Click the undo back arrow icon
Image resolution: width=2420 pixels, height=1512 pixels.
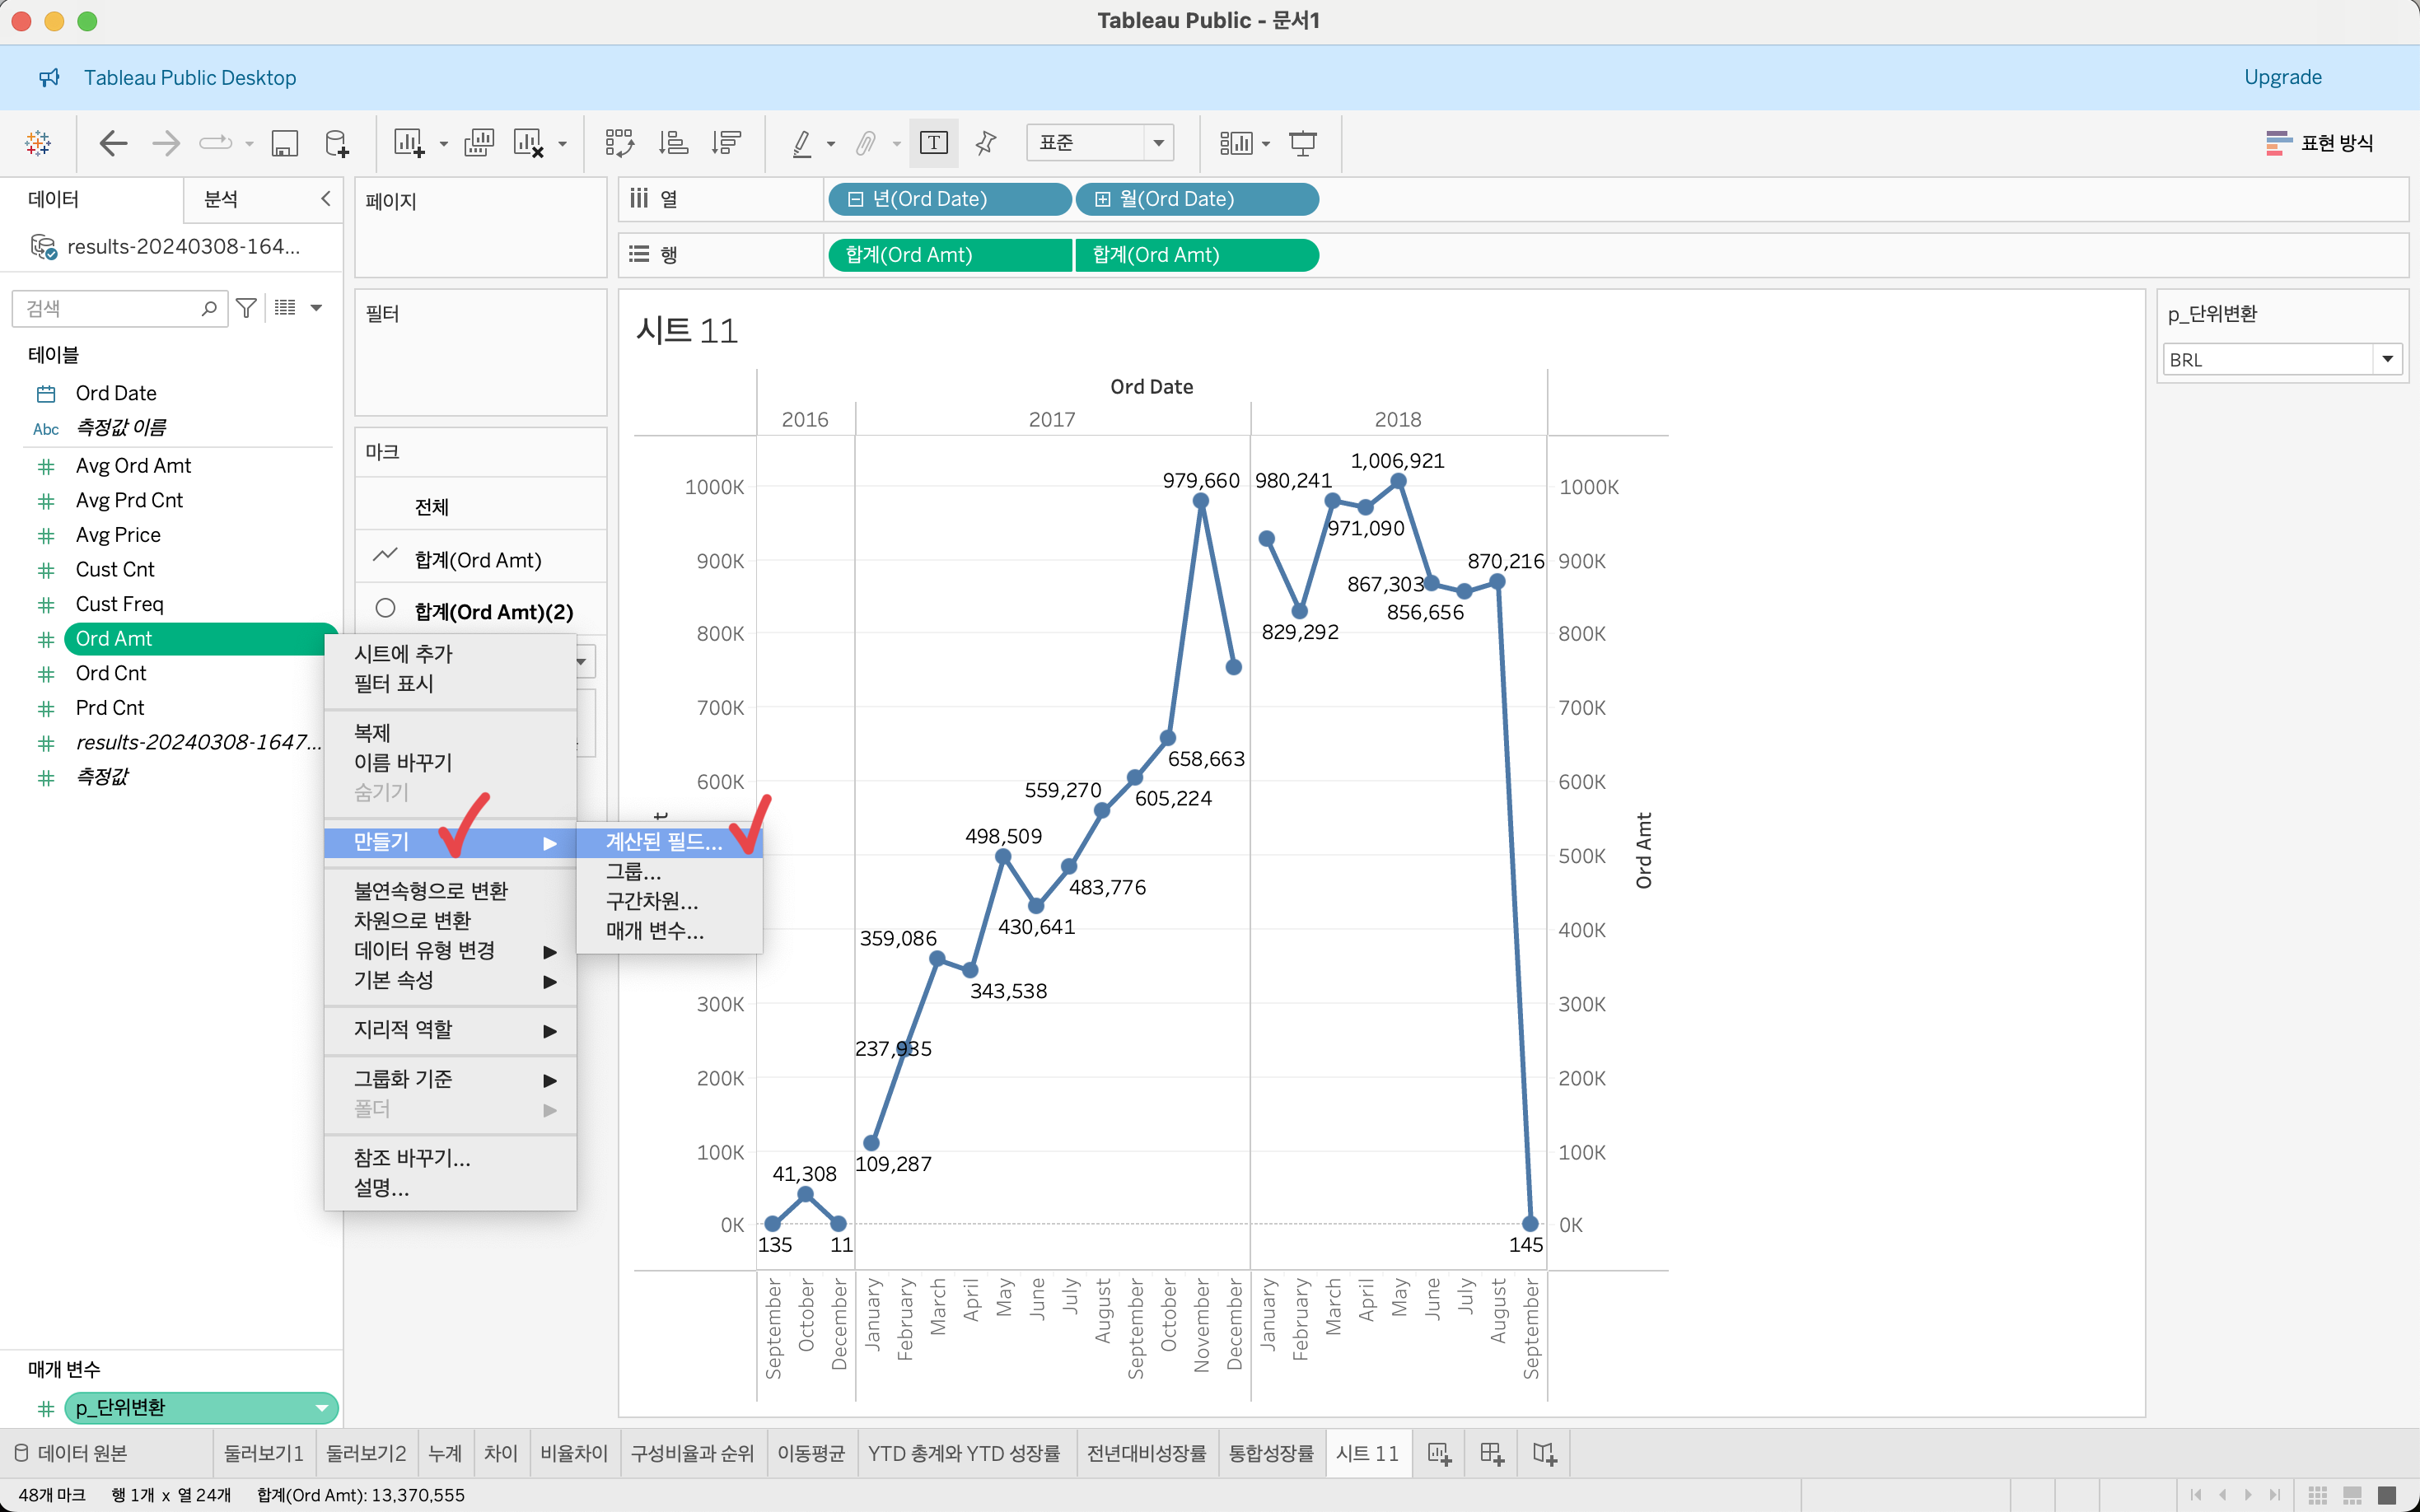113,143
